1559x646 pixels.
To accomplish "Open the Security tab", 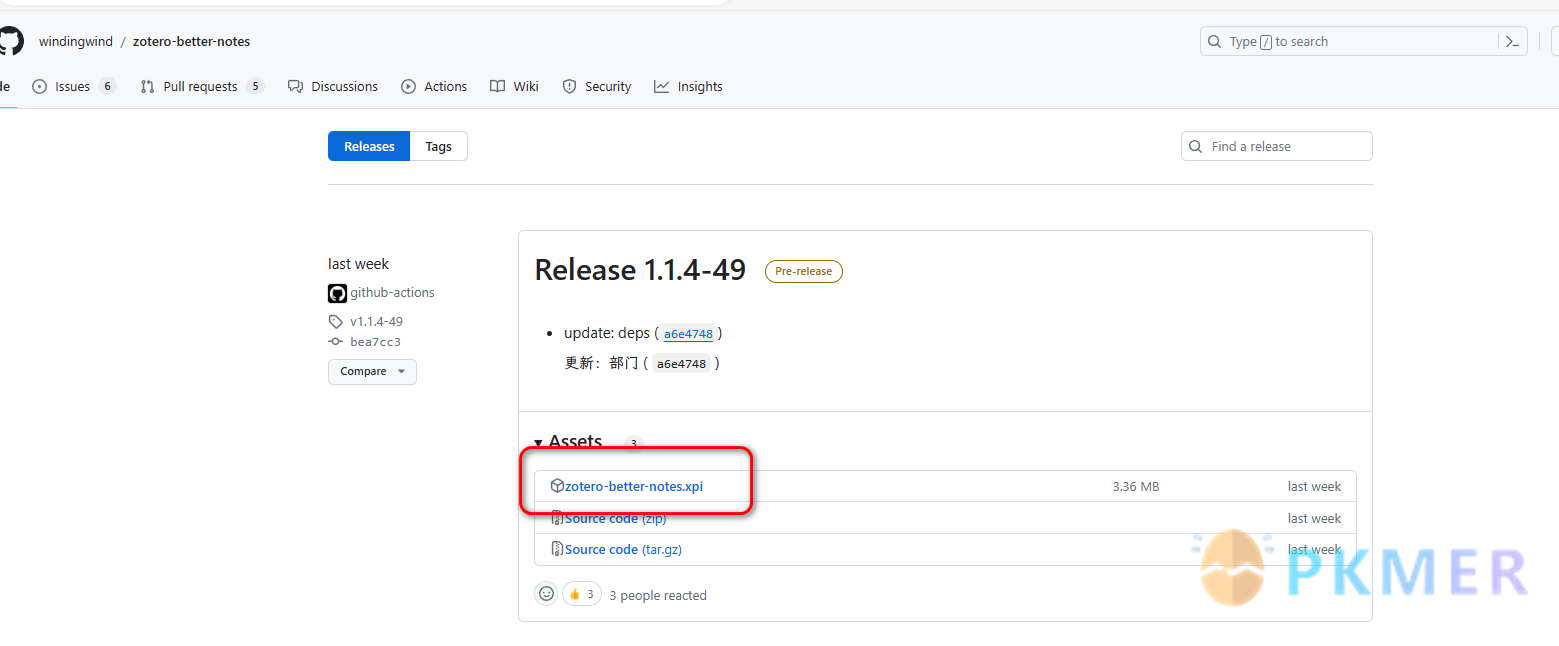I will coord(596,86).
